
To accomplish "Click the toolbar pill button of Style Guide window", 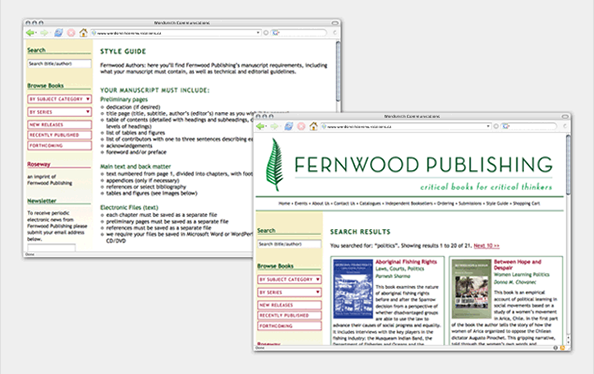I will (x=335, y=23).
